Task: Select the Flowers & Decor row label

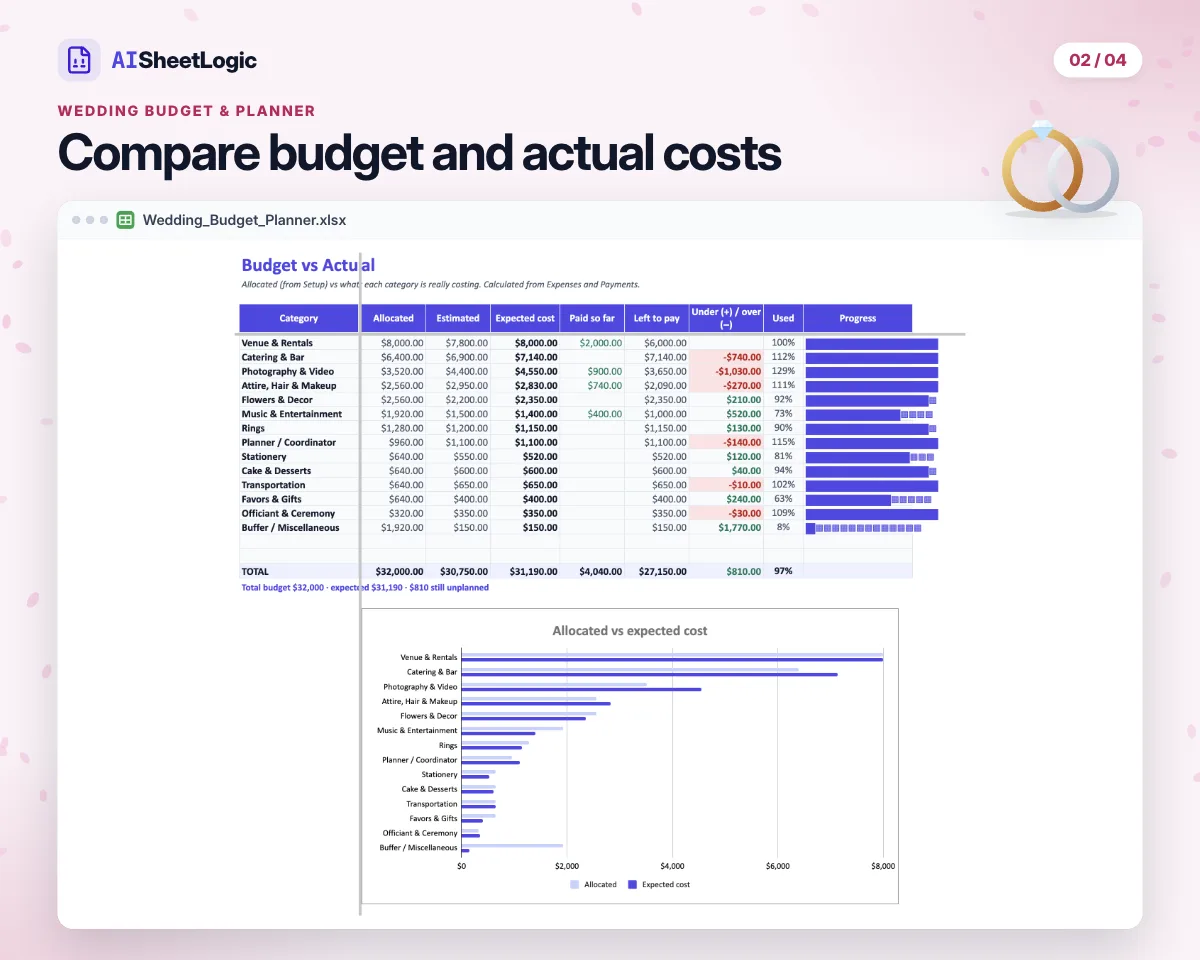Action: pyautogui.click(x=277, y=400)
